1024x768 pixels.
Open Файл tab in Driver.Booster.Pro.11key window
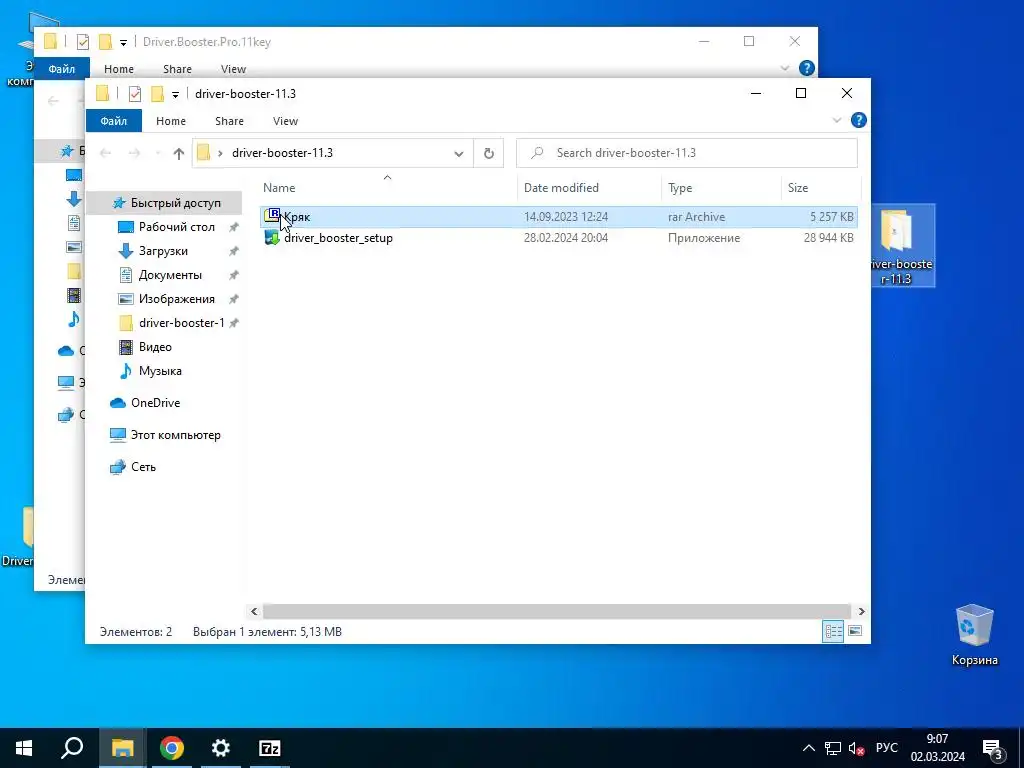coord(61,69)
